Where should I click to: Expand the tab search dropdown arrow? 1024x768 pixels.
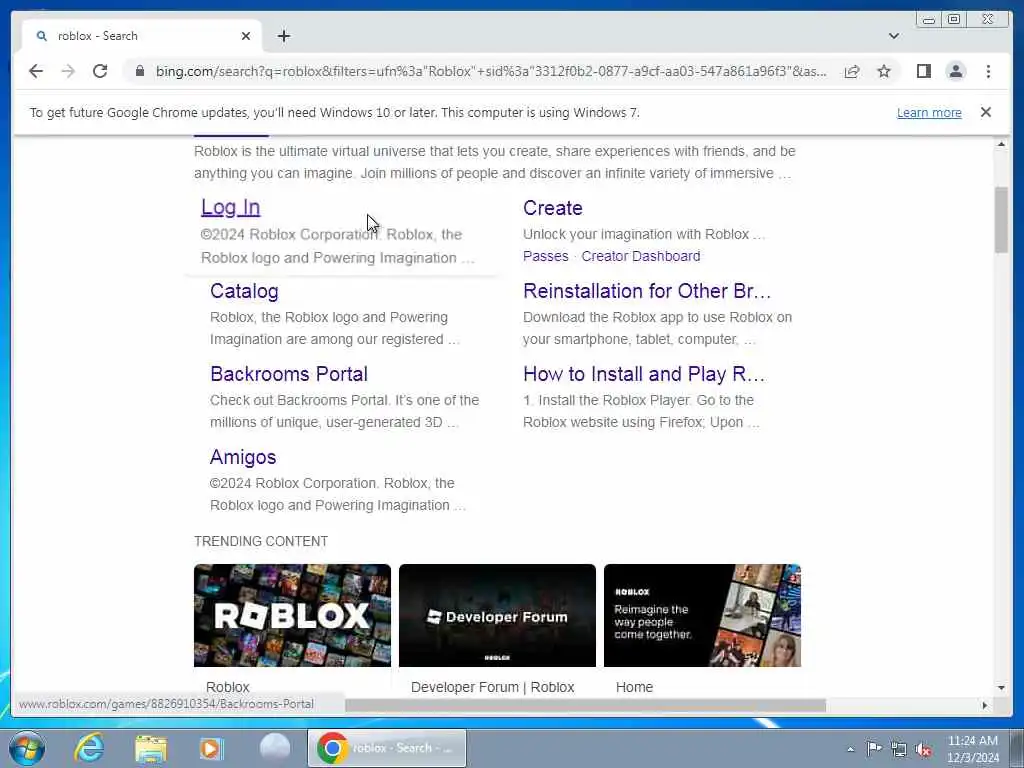[x=893, y=36]
